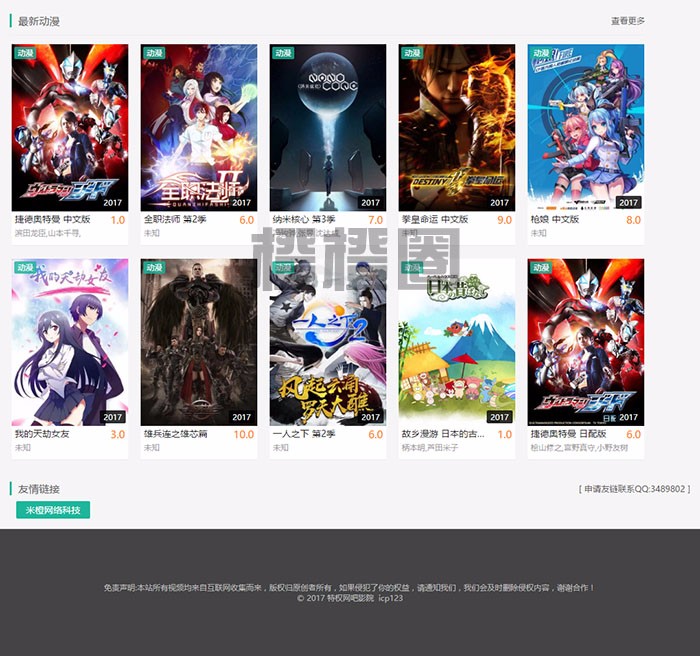The height and width of the screenshot is (656, 700).
Task: Open 雄兵连之雄芯篇 poster thumbnail
Action: (199, 342)
